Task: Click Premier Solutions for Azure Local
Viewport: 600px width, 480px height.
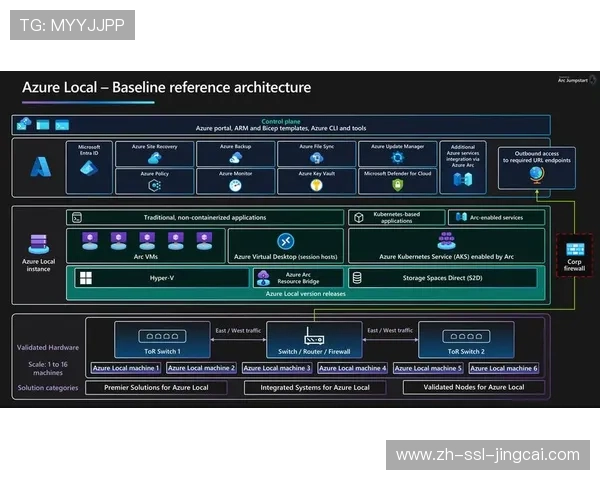Action: click(156, 387)
